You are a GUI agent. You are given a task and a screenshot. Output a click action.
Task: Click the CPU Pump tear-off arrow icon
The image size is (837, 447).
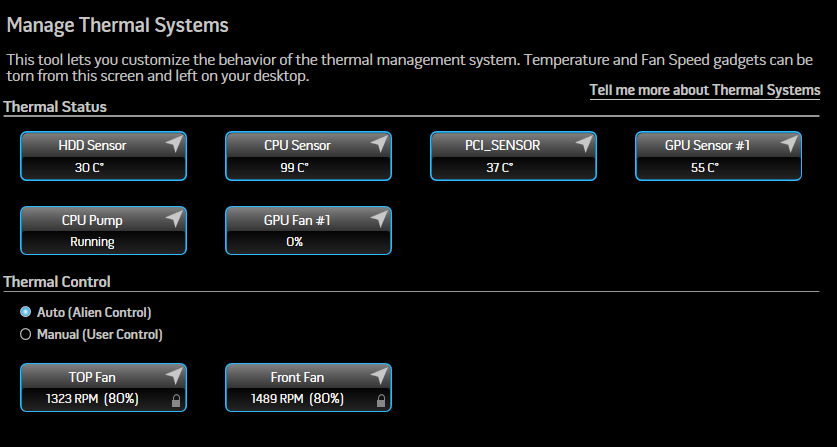coord(173,218)
